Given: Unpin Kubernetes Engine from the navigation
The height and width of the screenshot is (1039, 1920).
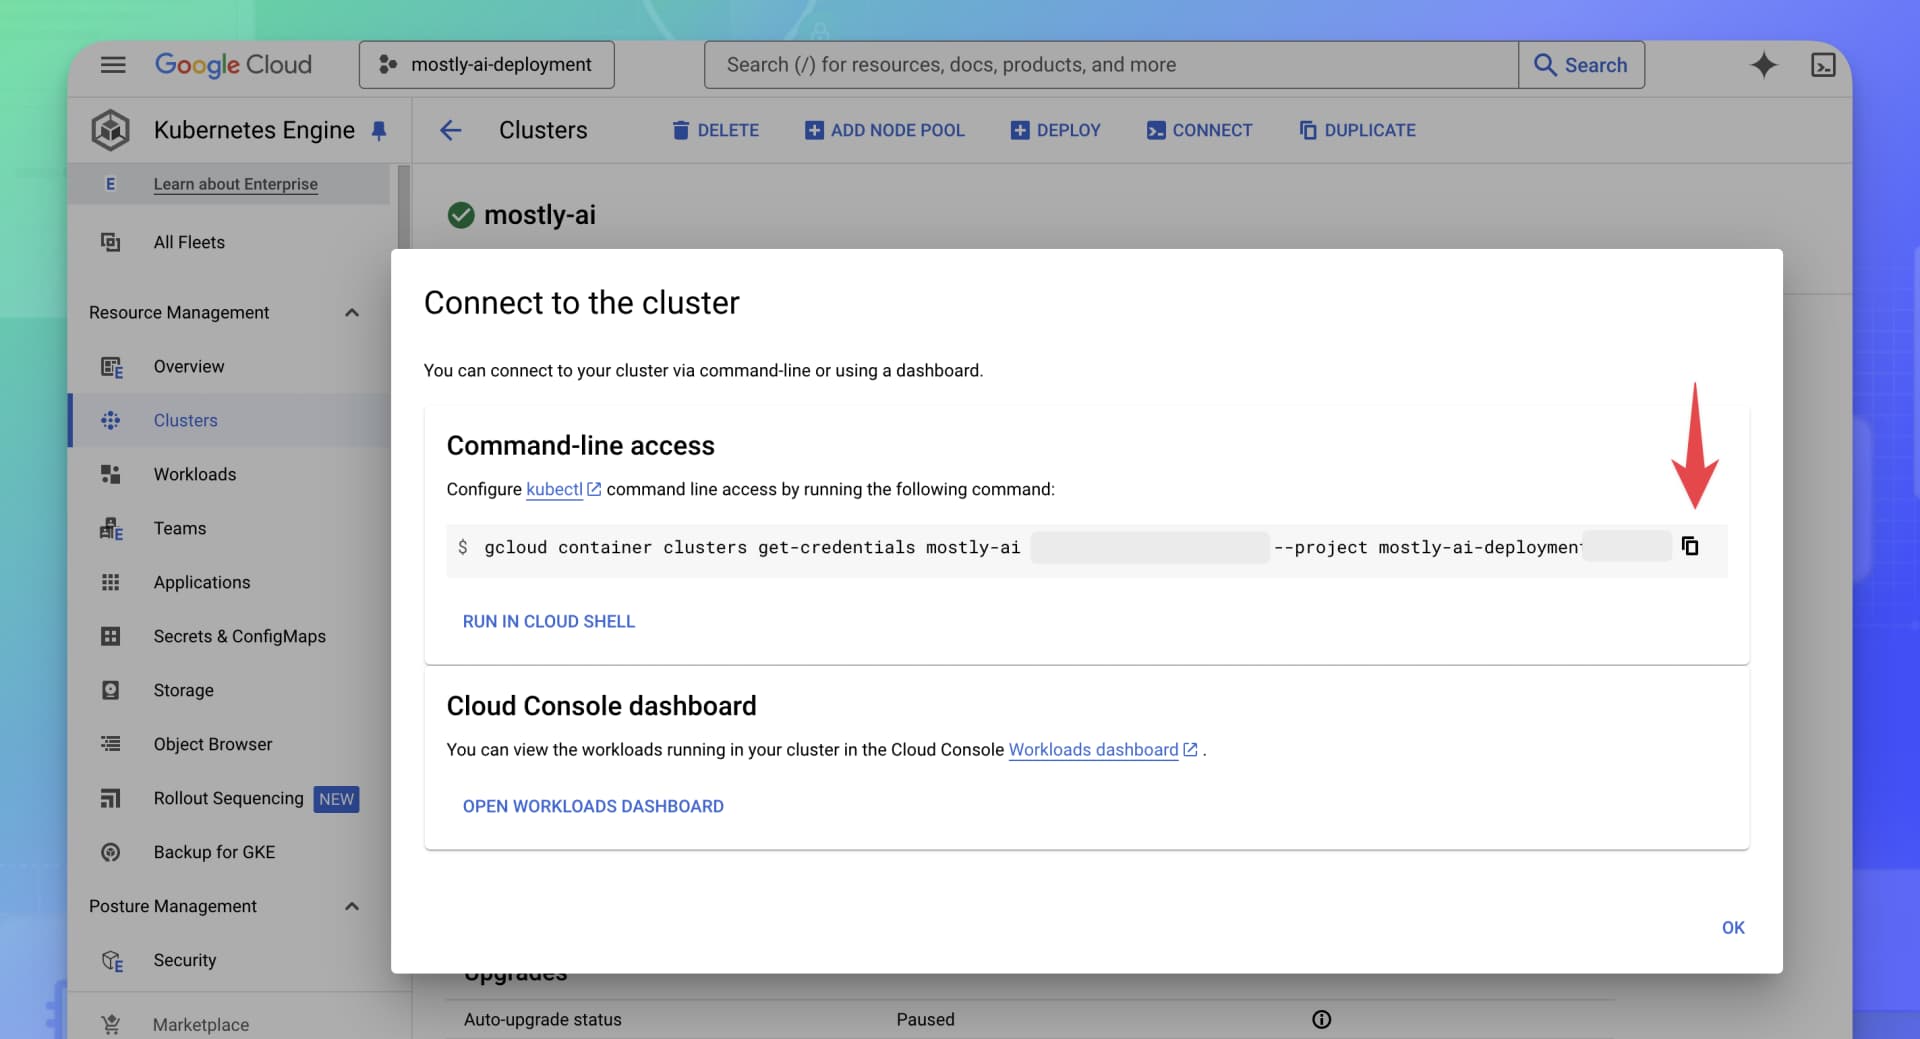Looking at the screenshot, I should [379, 130].
